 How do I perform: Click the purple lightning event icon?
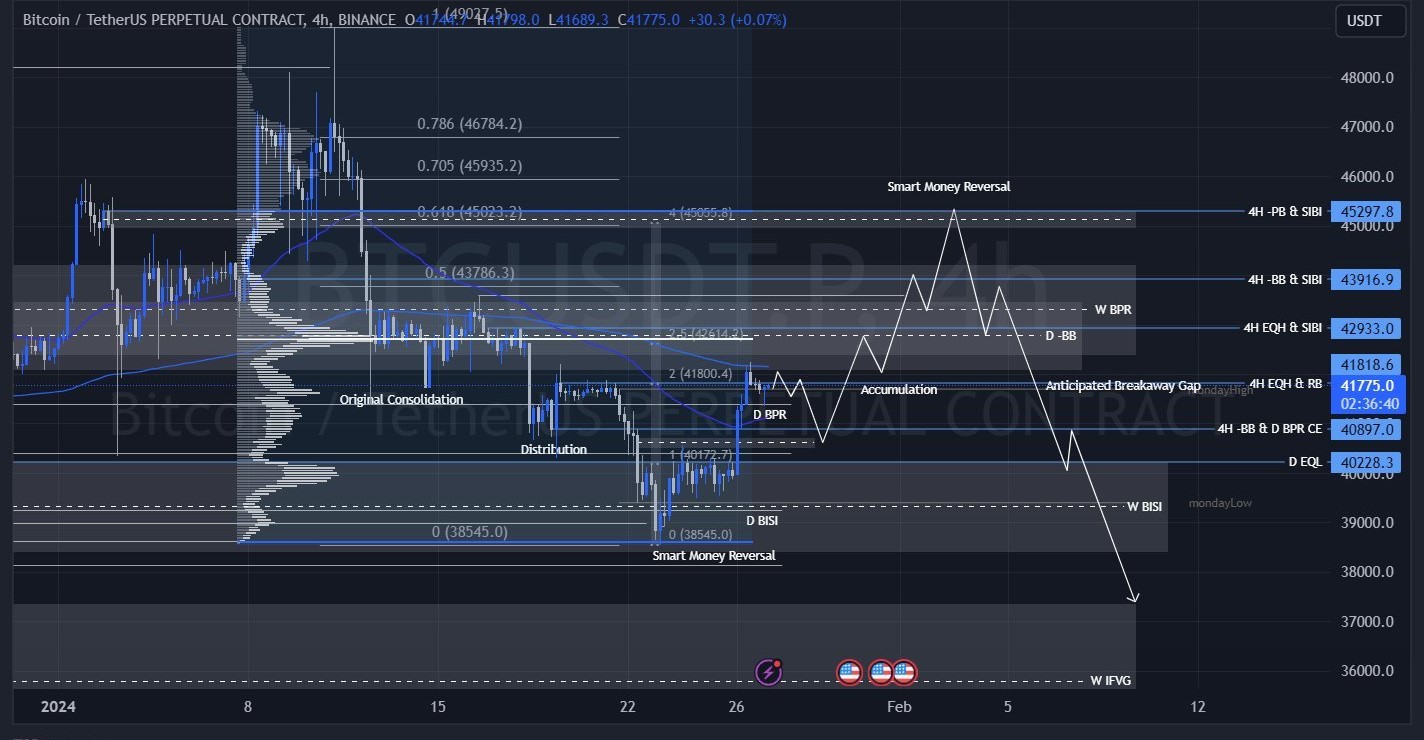(767, 672)
